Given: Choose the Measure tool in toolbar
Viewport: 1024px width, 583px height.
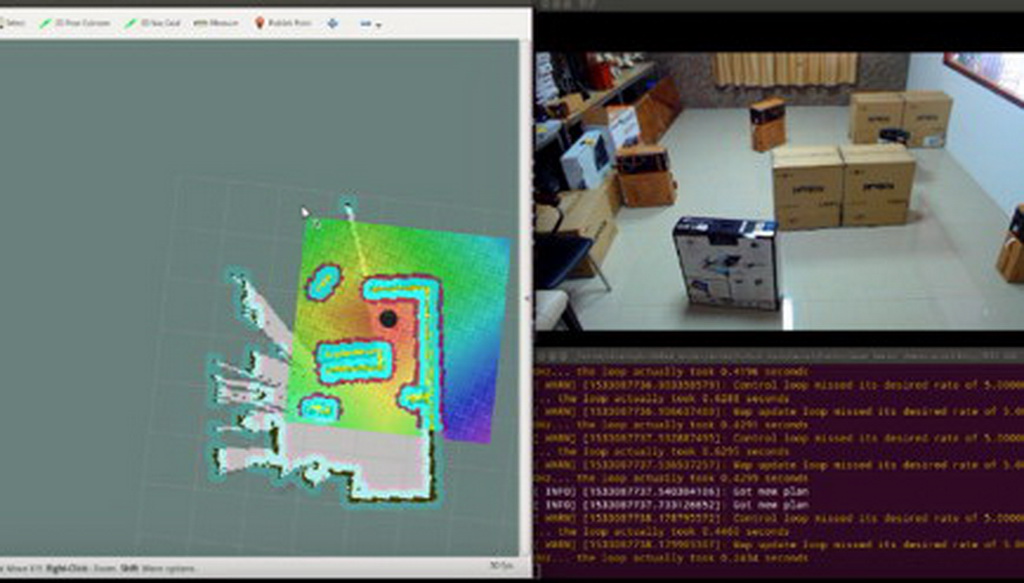Looking at the screenshot, I should (x=216, y=22).
